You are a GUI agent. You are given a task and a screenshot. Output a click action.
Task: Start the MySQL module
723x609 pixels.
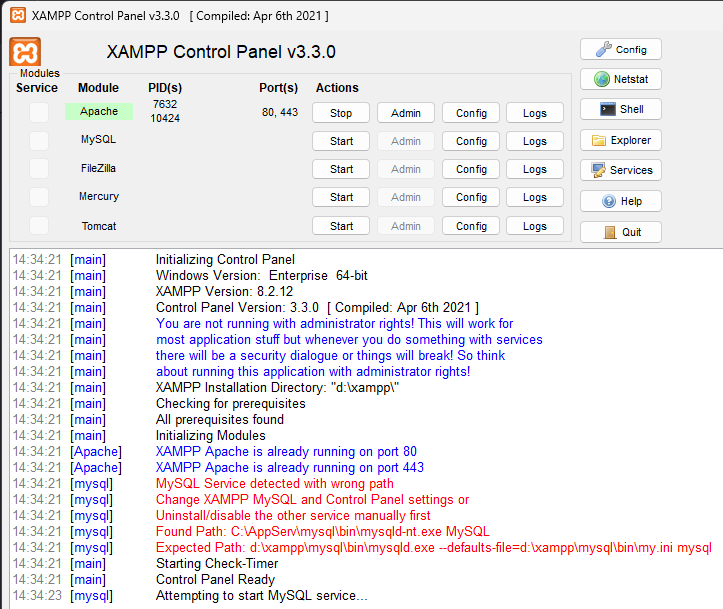[341, 141]
